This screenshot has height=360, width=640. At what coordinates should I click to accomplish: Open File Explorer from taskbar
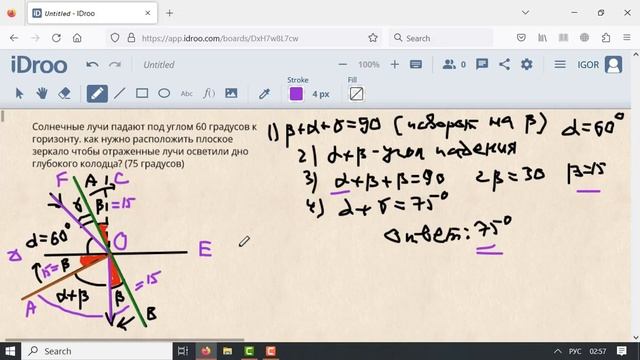coord(227,351)
